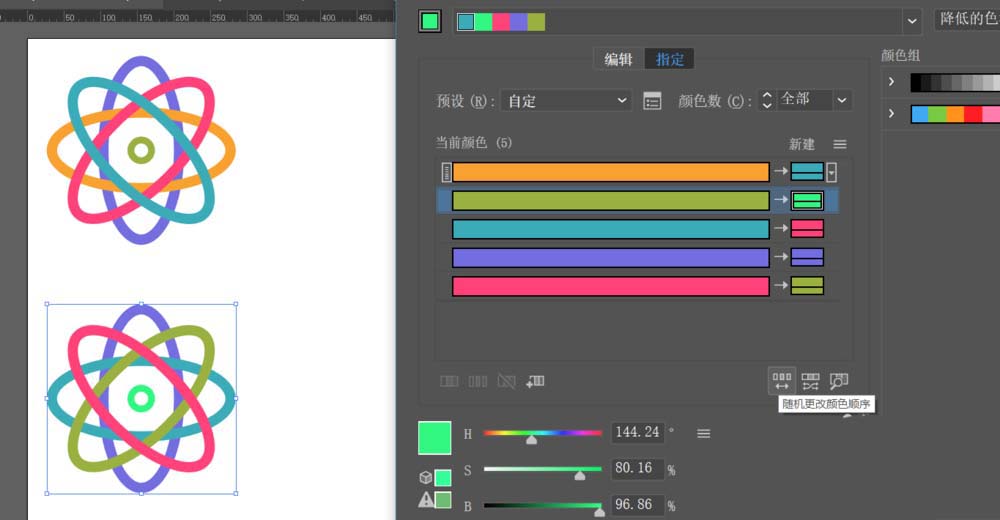Open the color reduction options icon beside 预设
The width and height of the screenshot is (1000, 520).
pyautogui.click(x=652, y=100)
